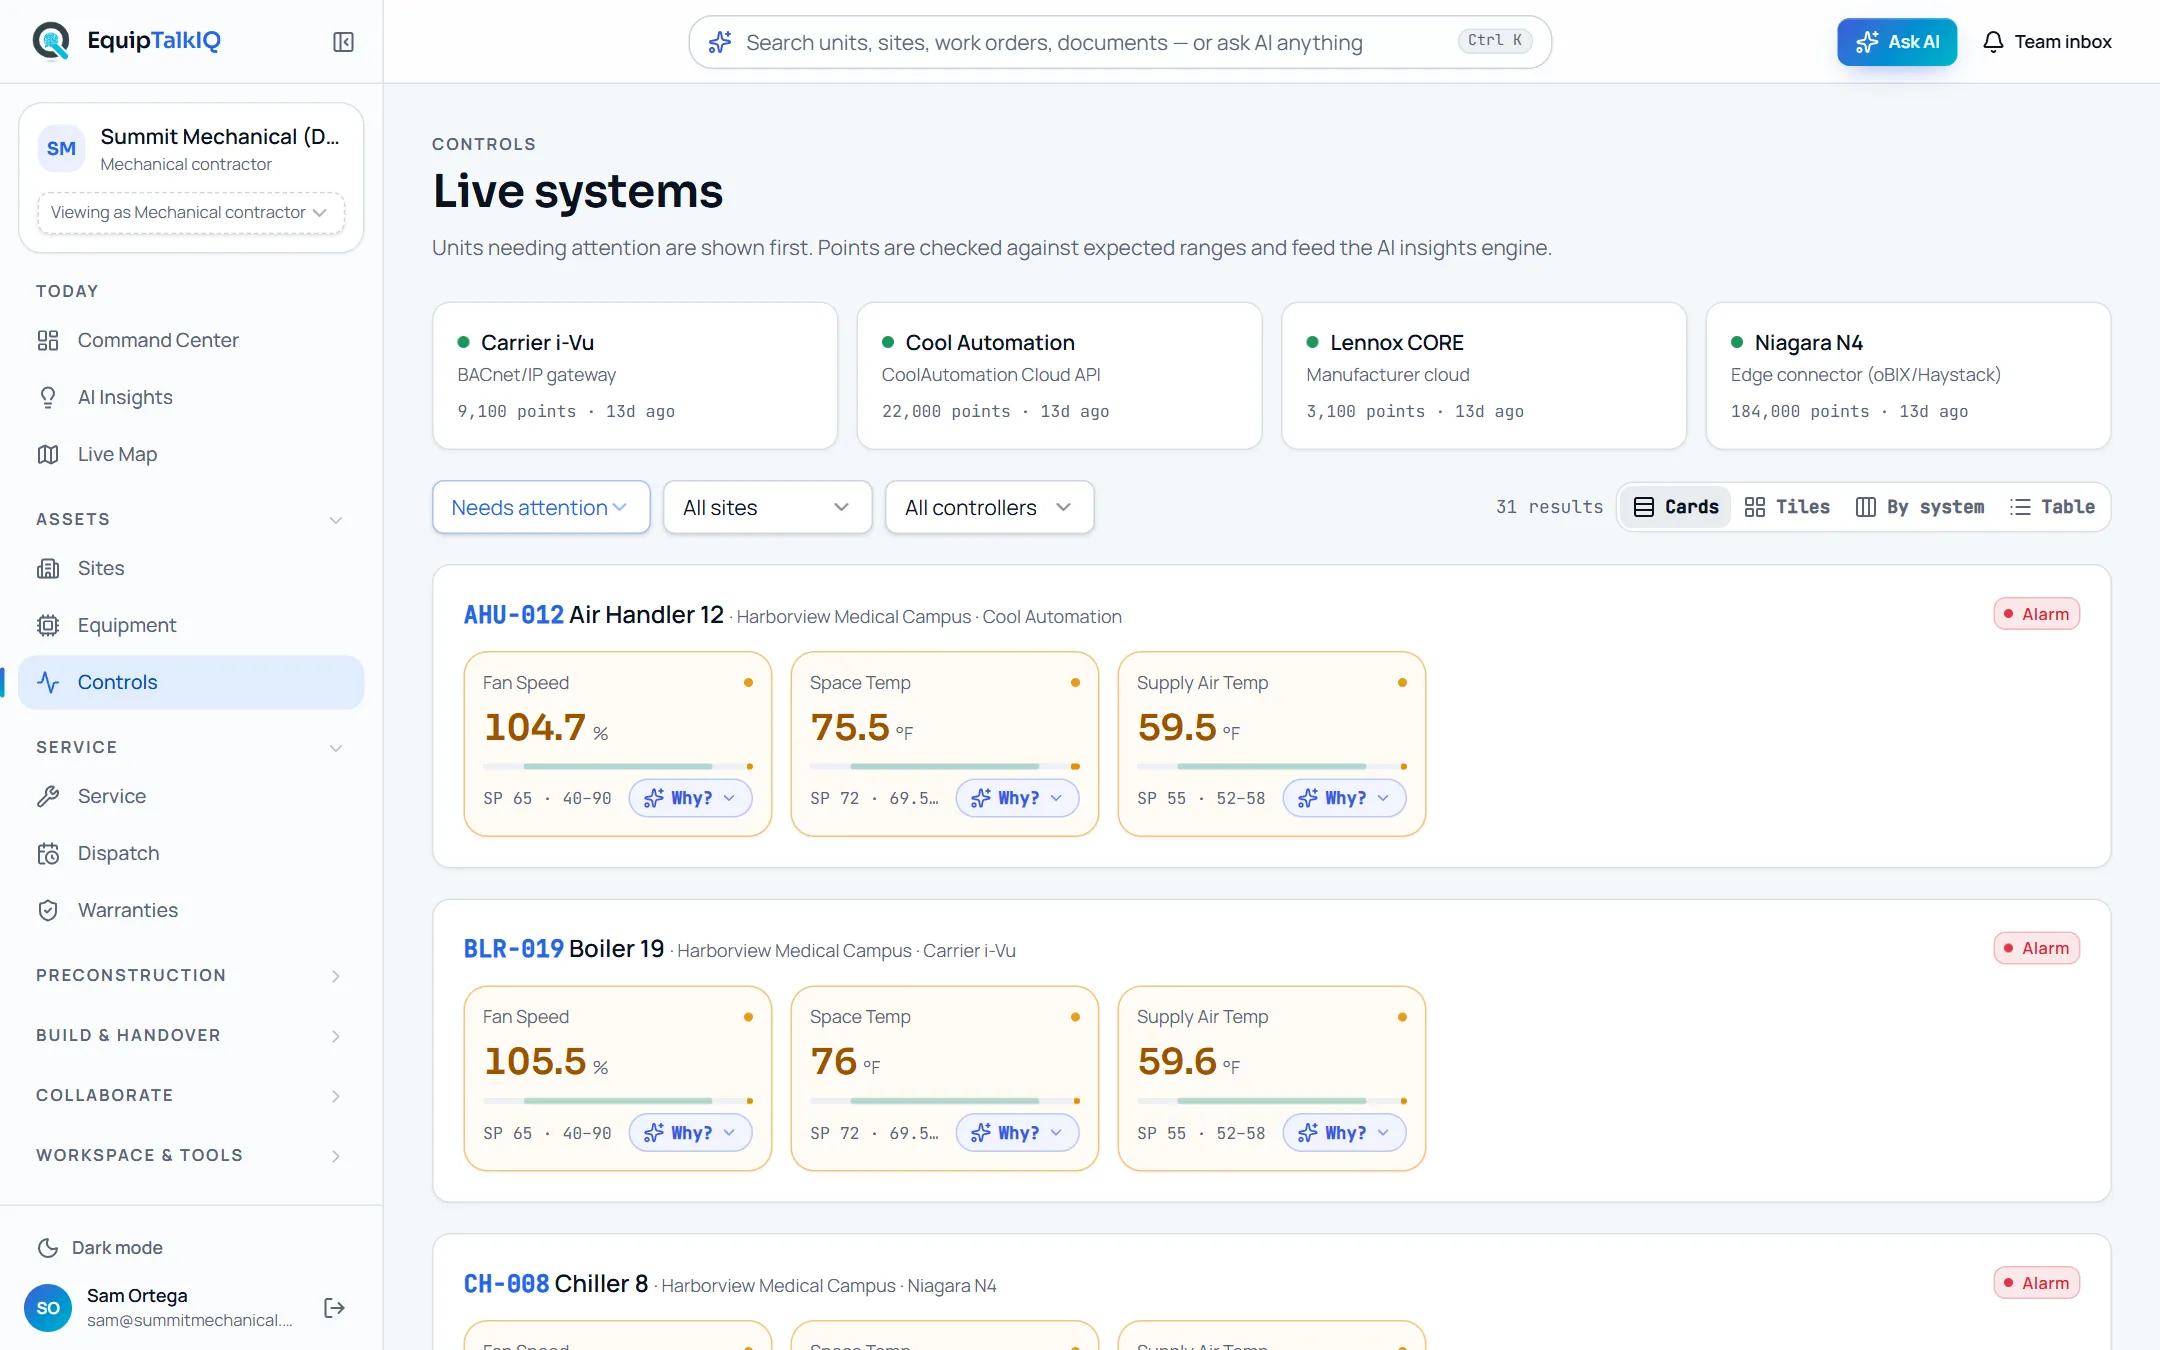2160x1350 pixels.
Task: Select By system view tab
Action: (1920, 507)
